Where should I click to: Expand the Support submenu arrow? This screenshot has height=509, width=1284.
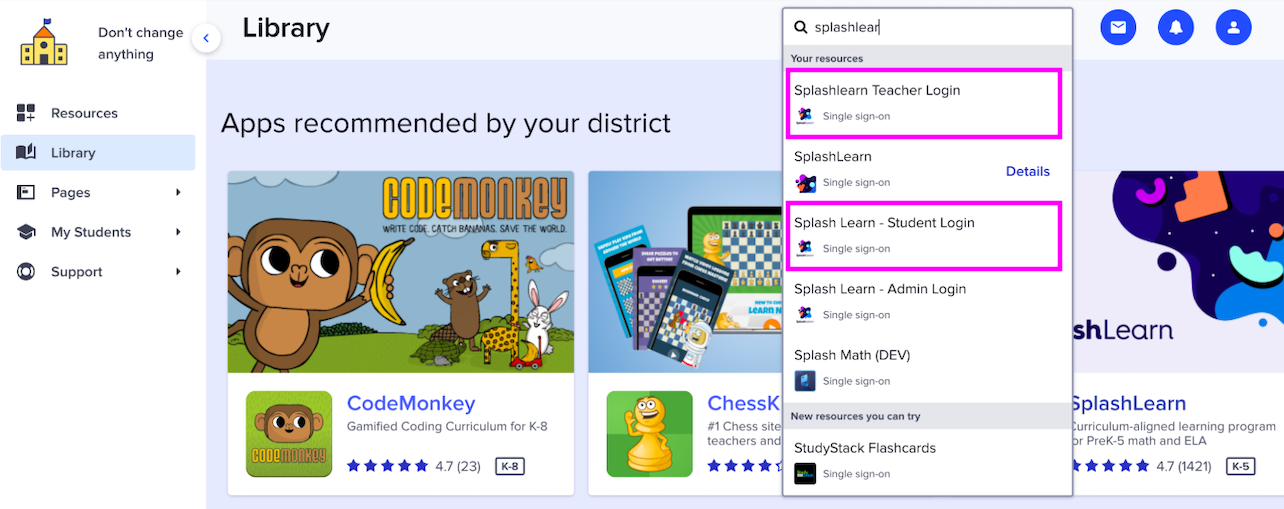point(178,272)
